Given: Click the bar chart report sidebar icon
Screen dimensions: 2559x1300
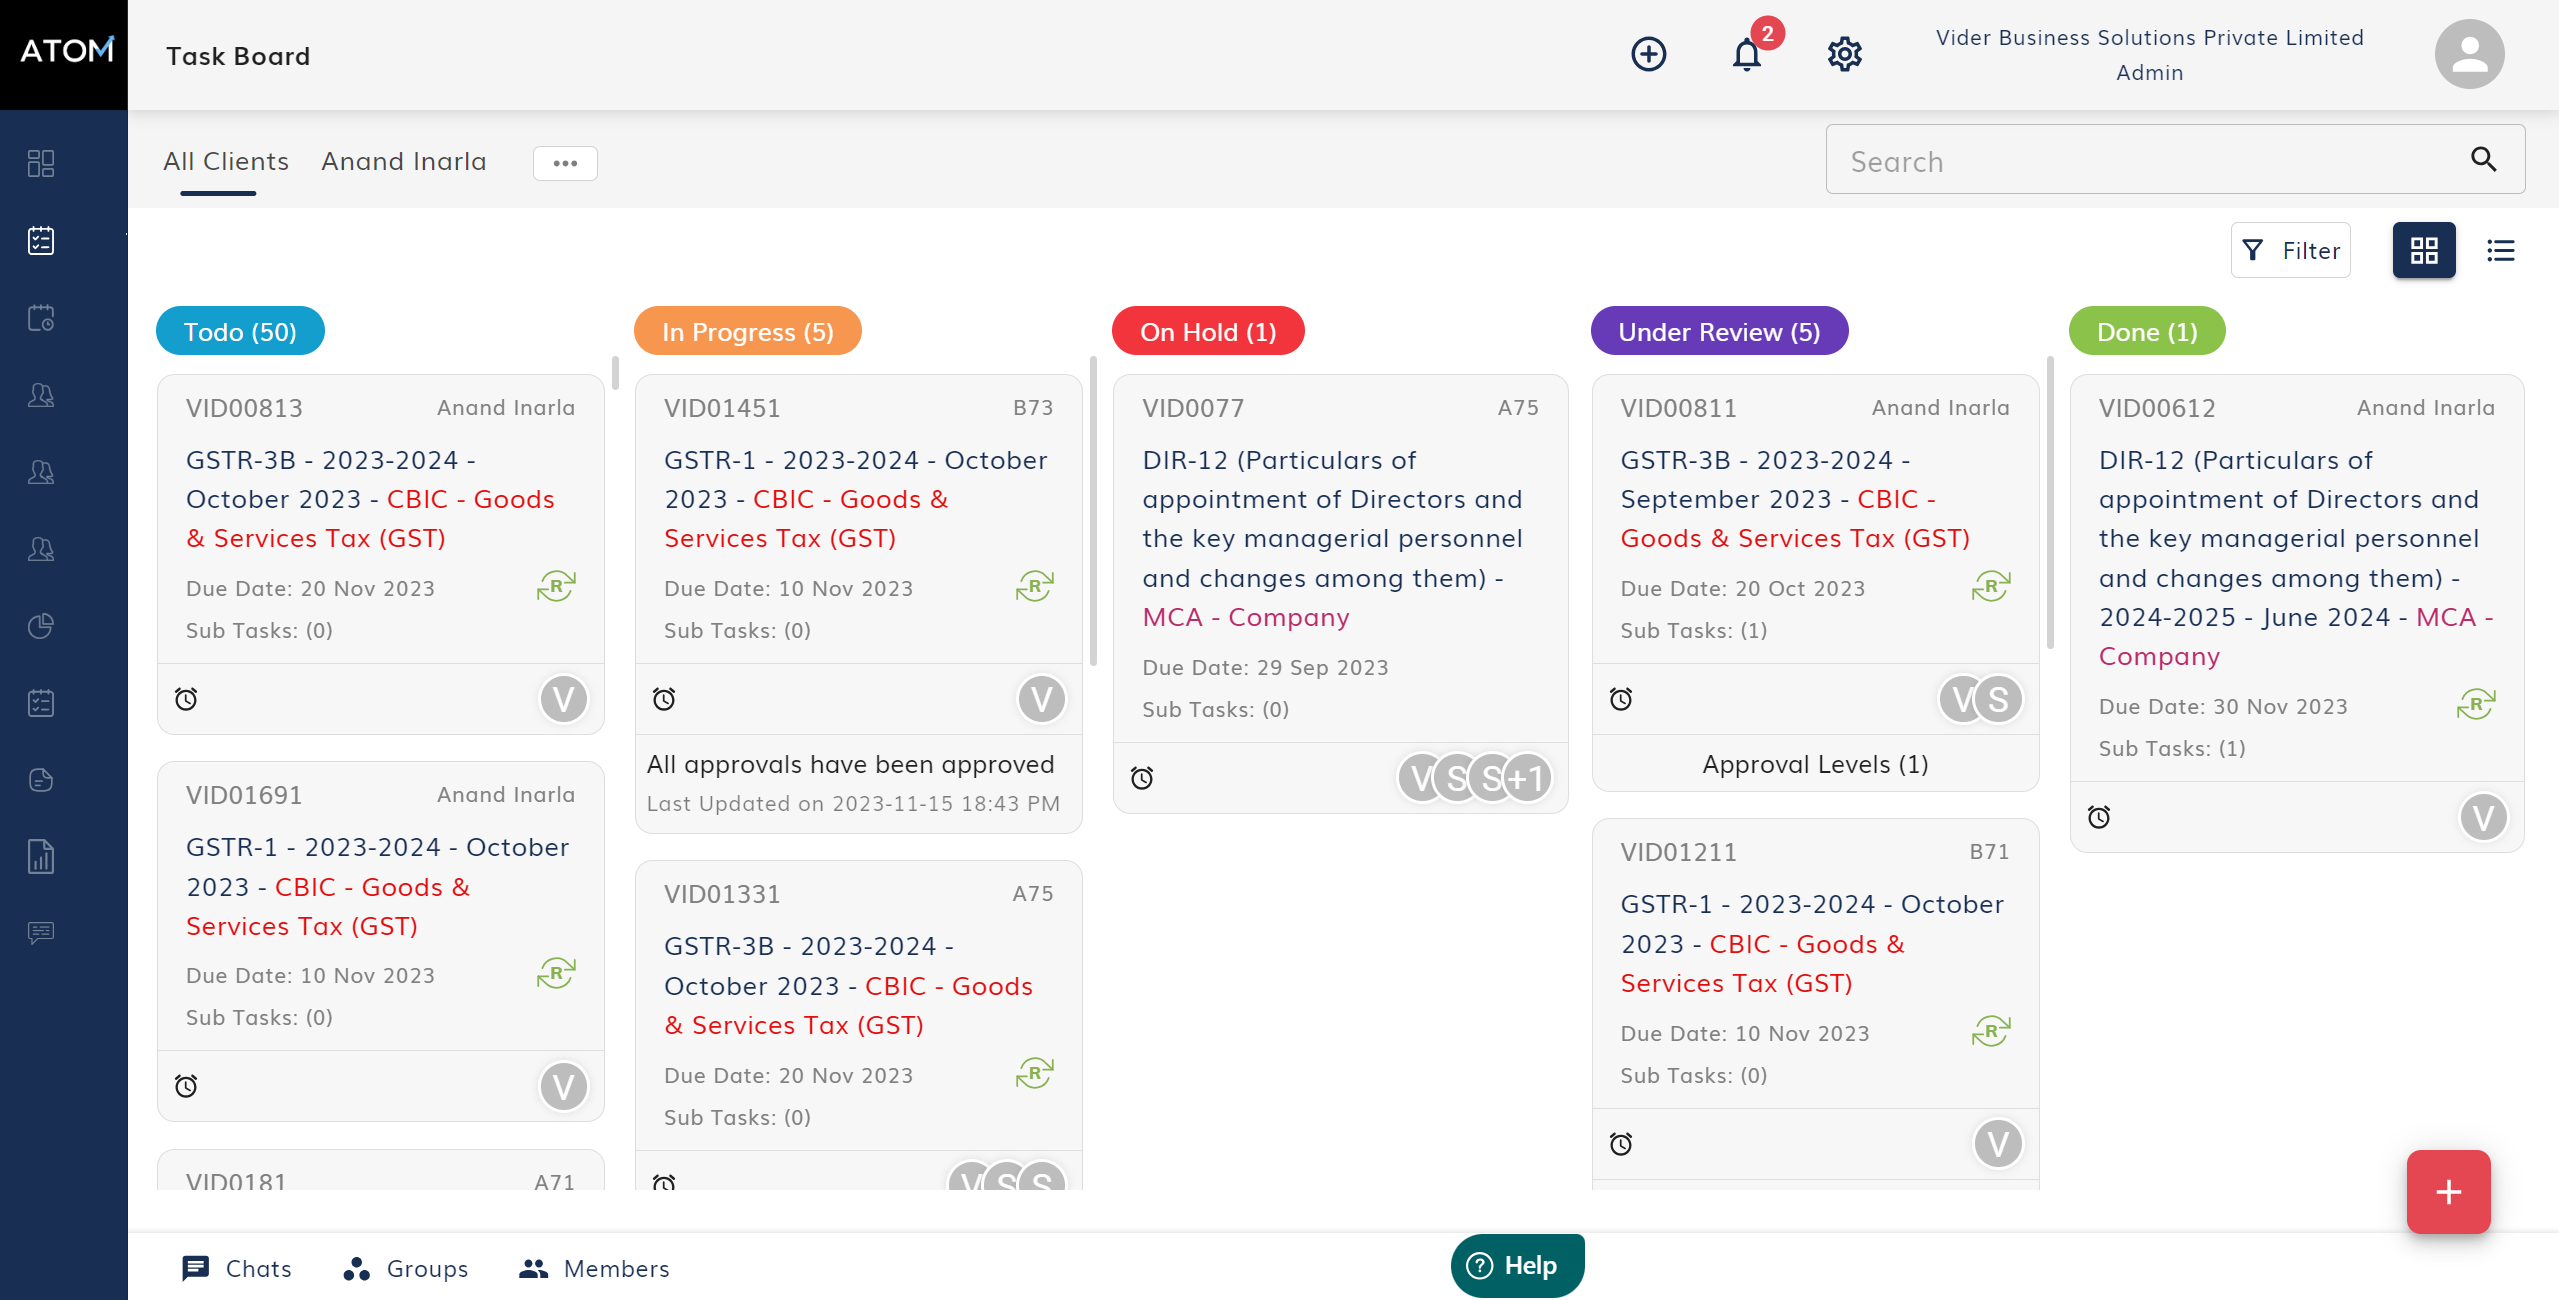Looking at the screenshot, I should pos(41,857).
